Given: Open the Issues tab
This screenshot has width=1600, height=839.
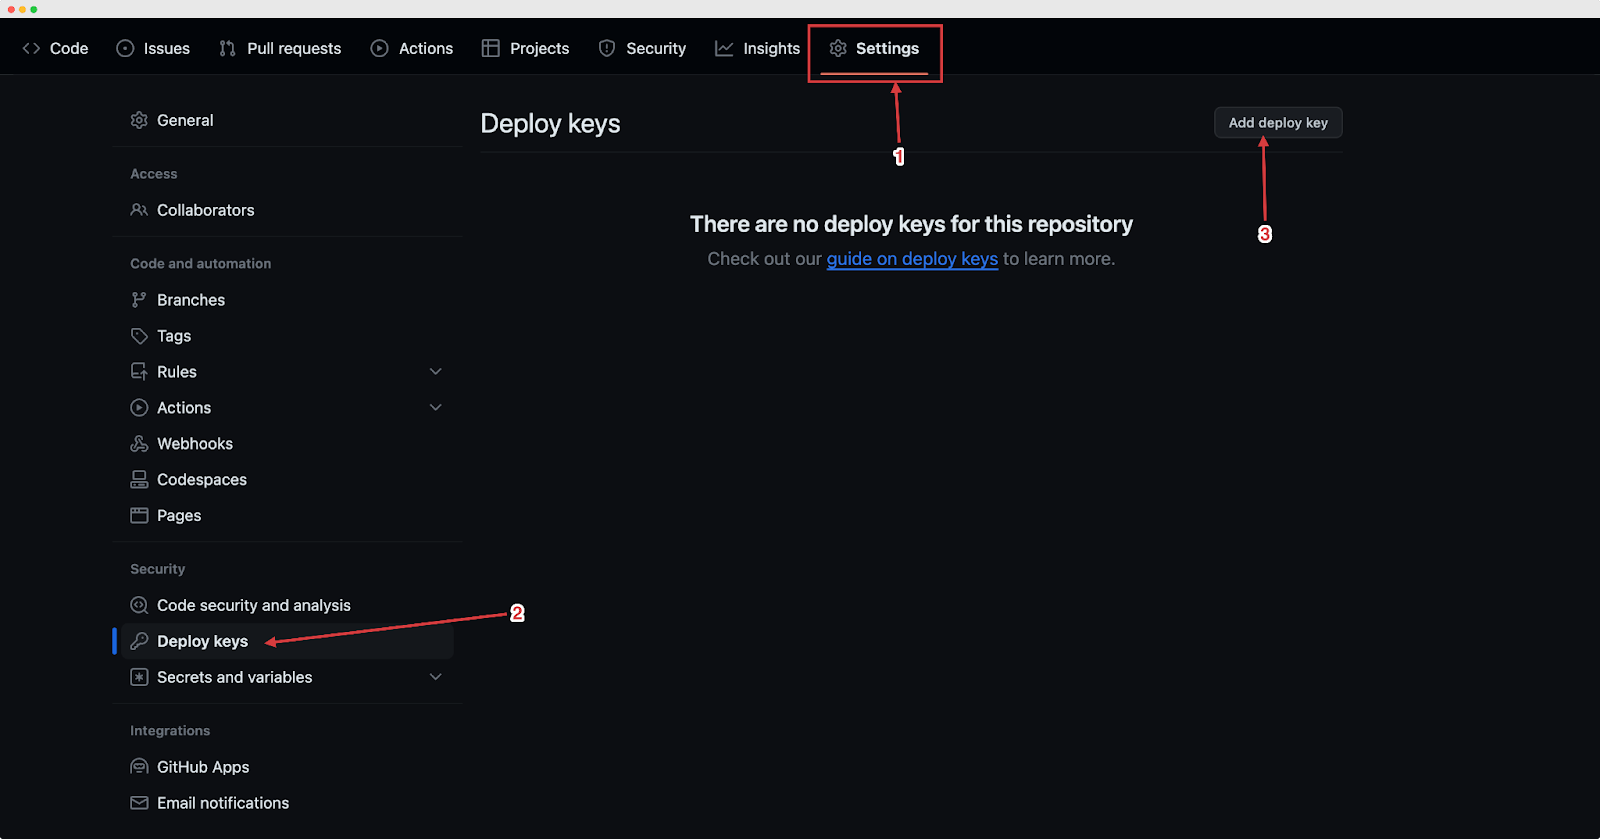Looking at the screenshot, I should [153, 48].
